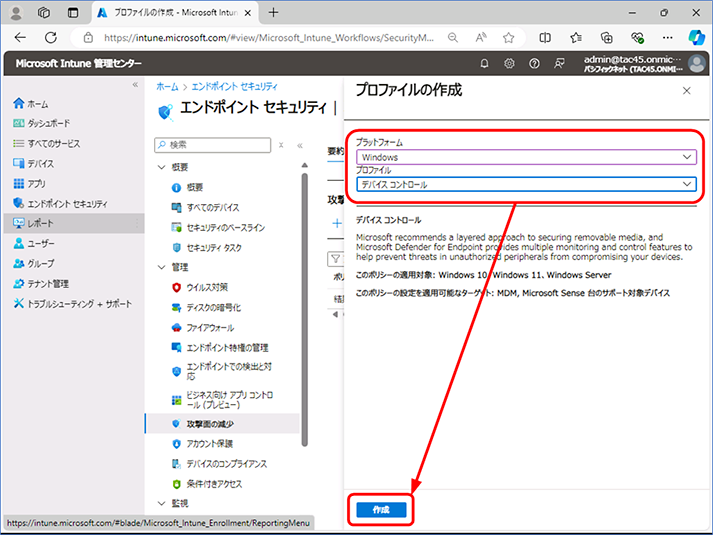Collapse the 管理 section chevron
Image resolution: width=713 pixels, height=535 pixels.
161,267
